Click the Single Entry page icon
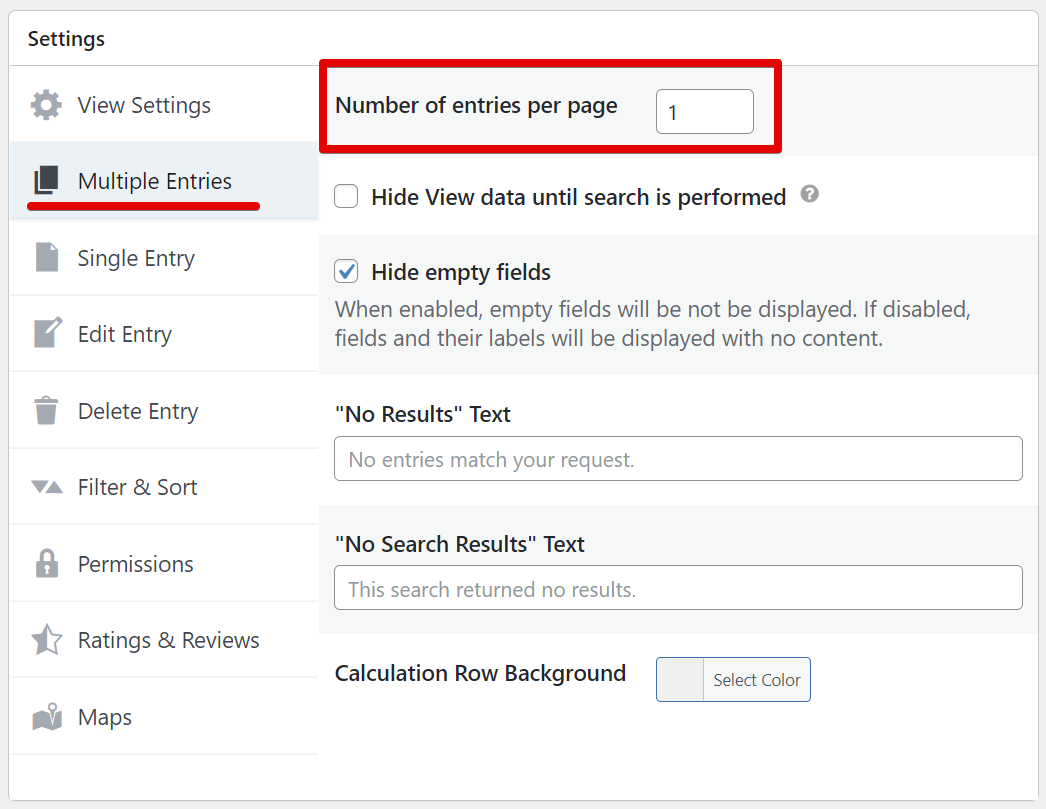The width and height of the screenshot is (1046, 809). pyautogui.click(x=47, y=258)
